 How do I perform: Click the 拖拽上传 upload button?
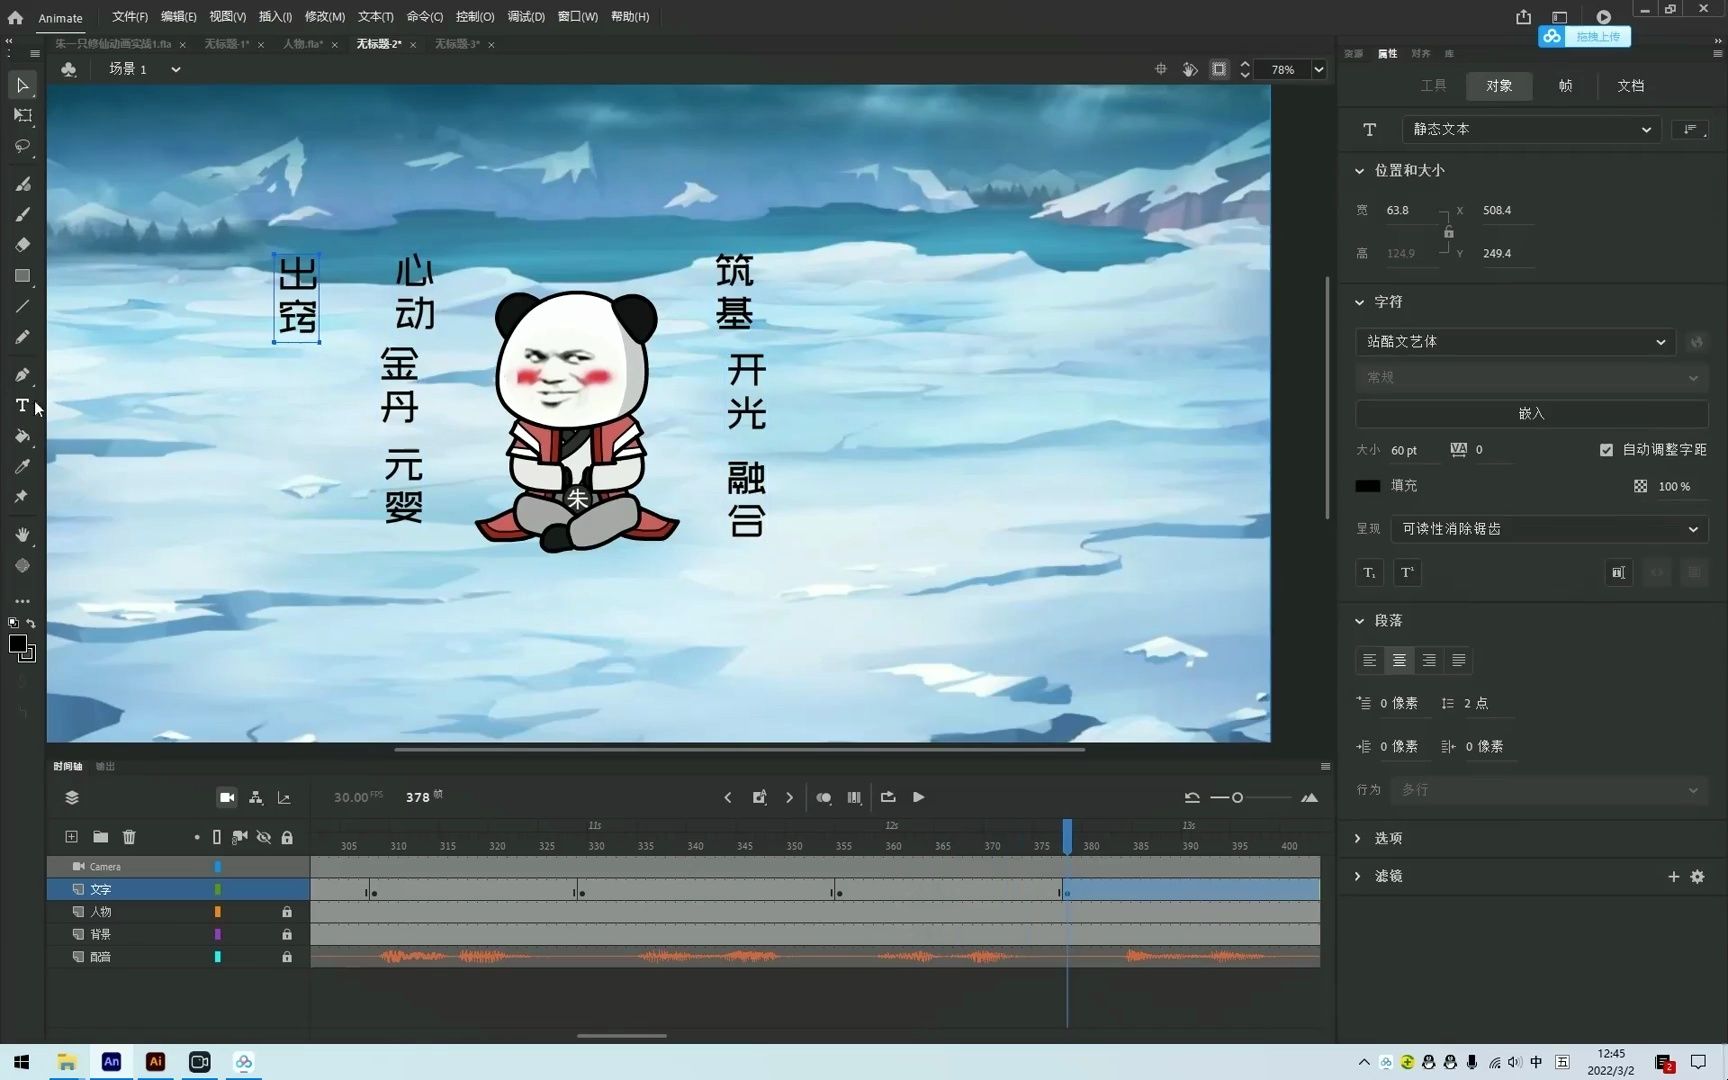[x=1585, y=37]
